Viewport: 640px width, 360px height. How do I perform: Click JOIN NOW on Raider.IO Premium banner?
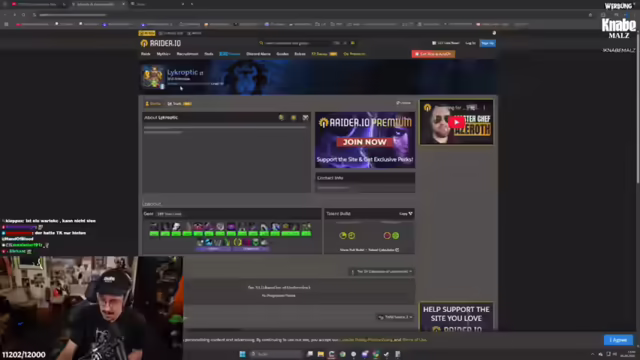364,142
